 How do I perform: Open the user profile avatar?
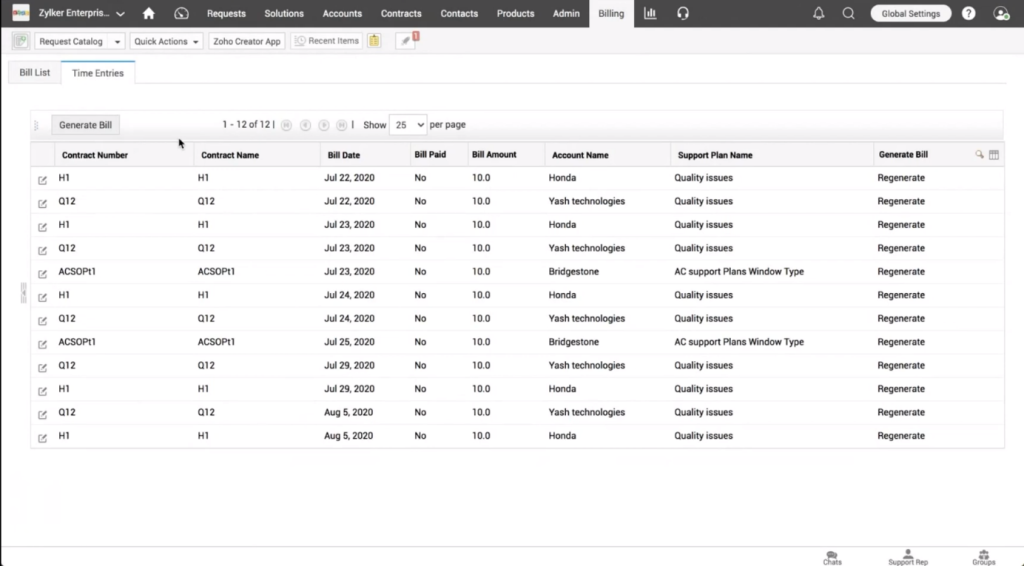1001,14
